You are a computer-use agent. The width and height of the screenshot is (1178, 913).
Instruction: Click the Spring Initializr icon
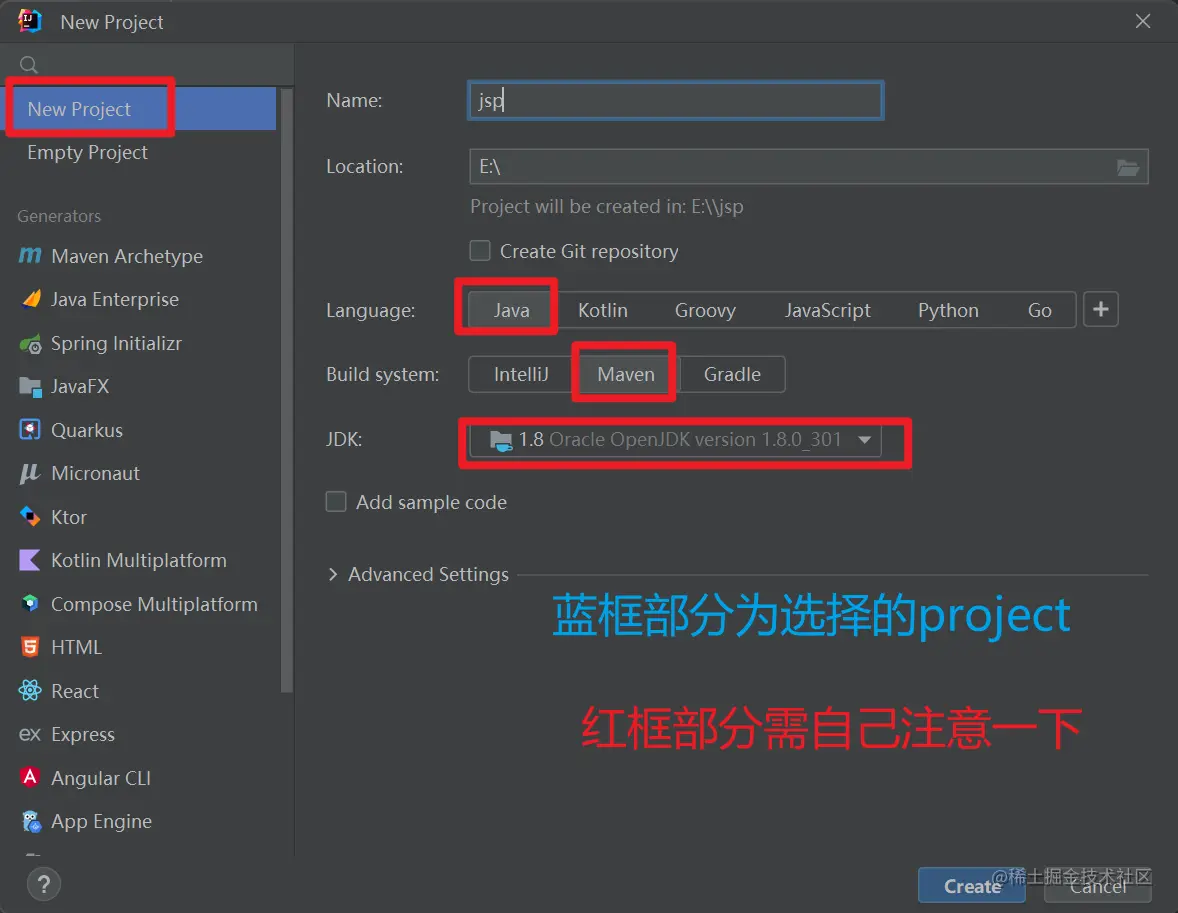pyautogui.click(x=30, y=344)
